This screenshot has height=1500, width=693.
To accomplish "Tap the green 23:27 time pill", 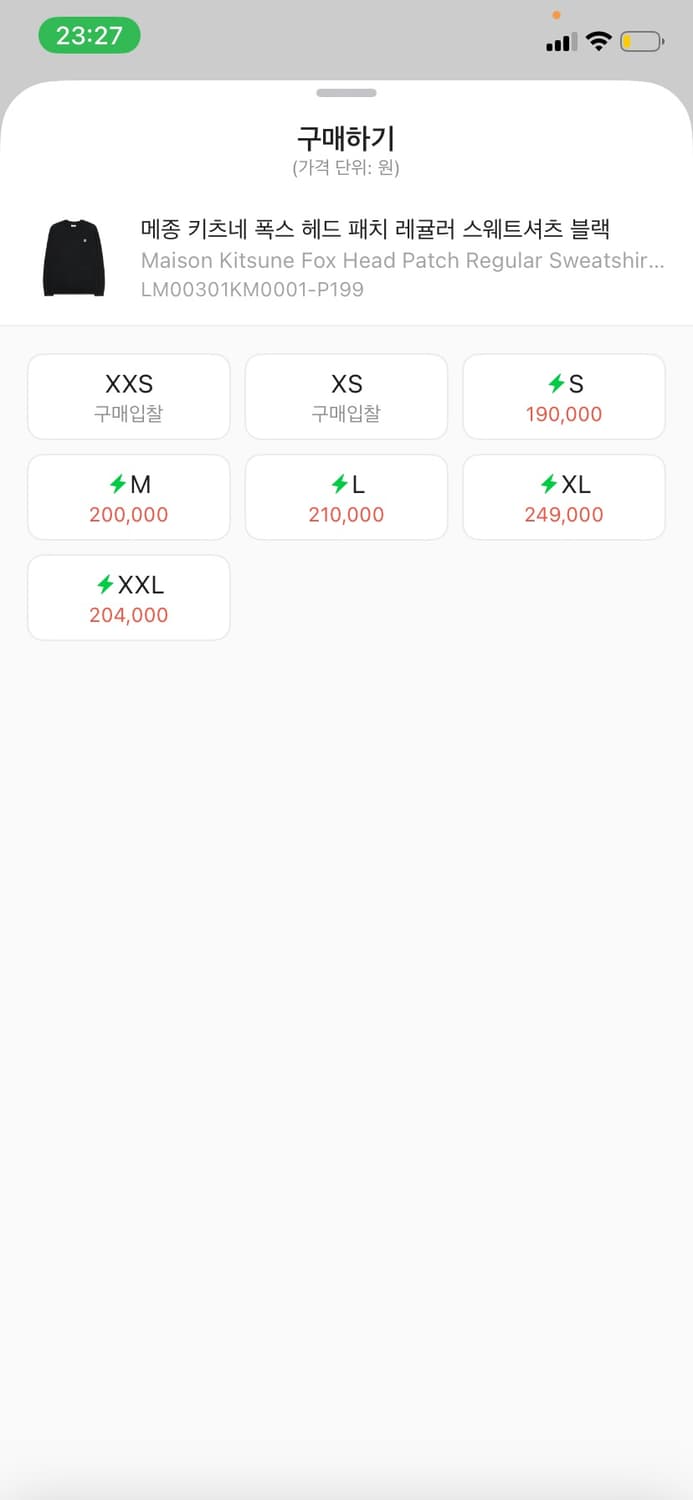I will pyautogui.click(x=89, y=34).
